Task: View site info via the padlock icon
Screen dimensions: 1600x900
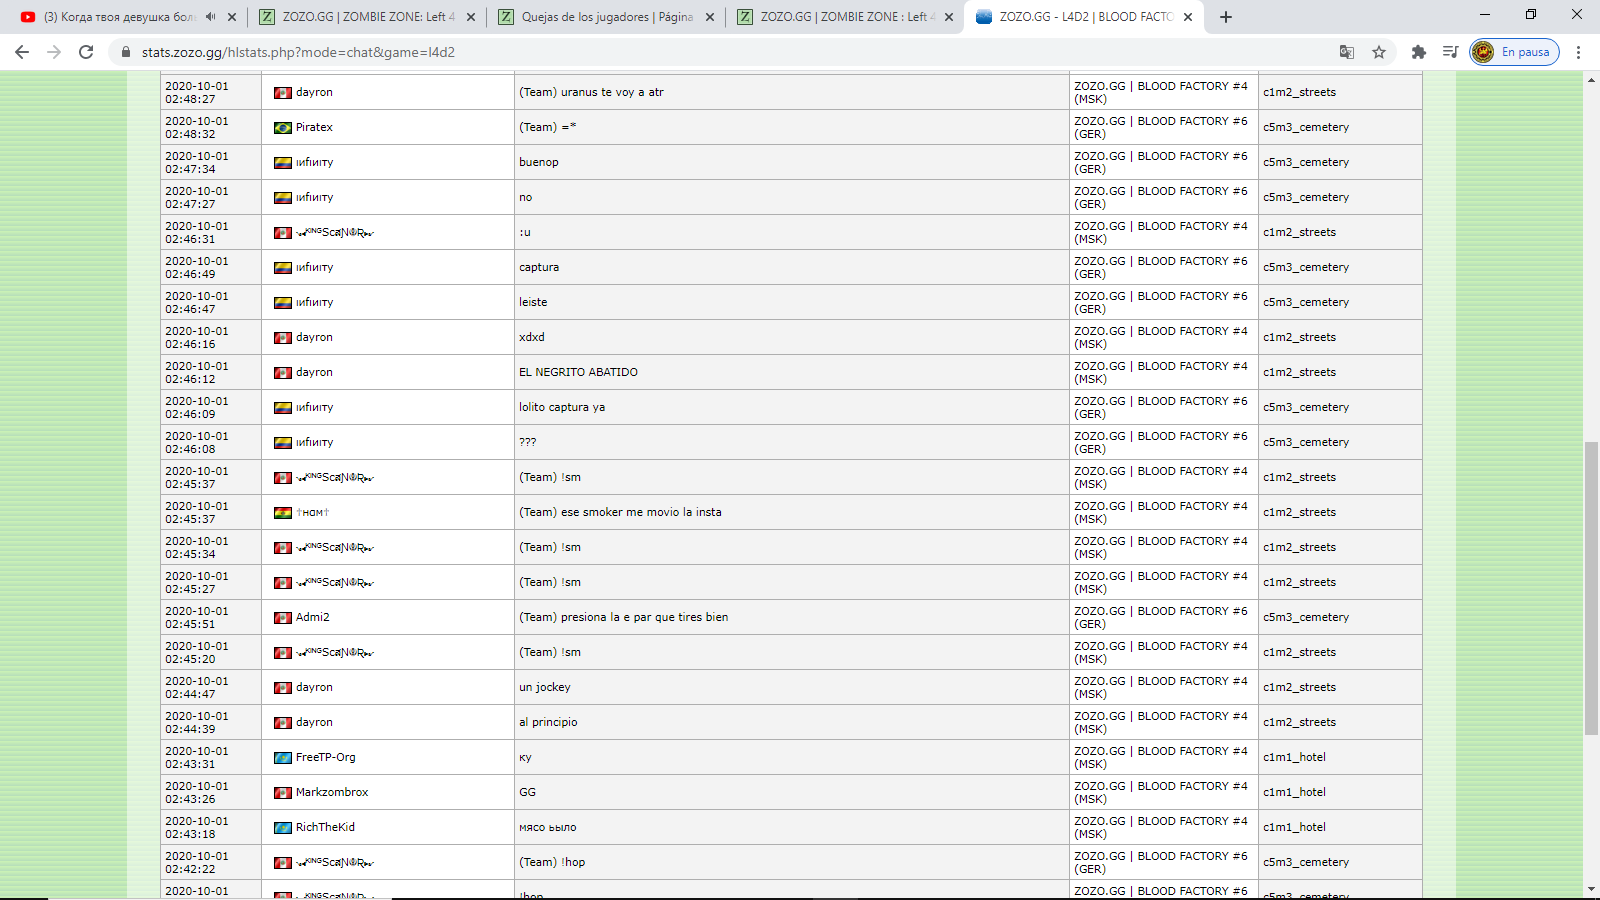Action: [125, 52]
